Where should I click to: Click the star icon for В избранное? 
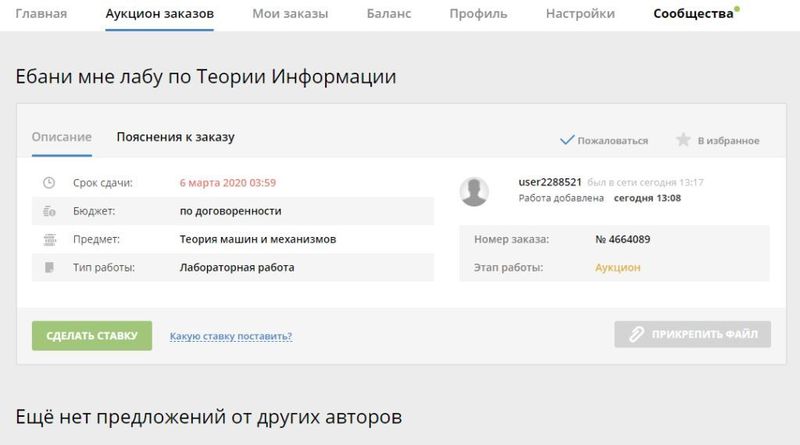[683, 140]
